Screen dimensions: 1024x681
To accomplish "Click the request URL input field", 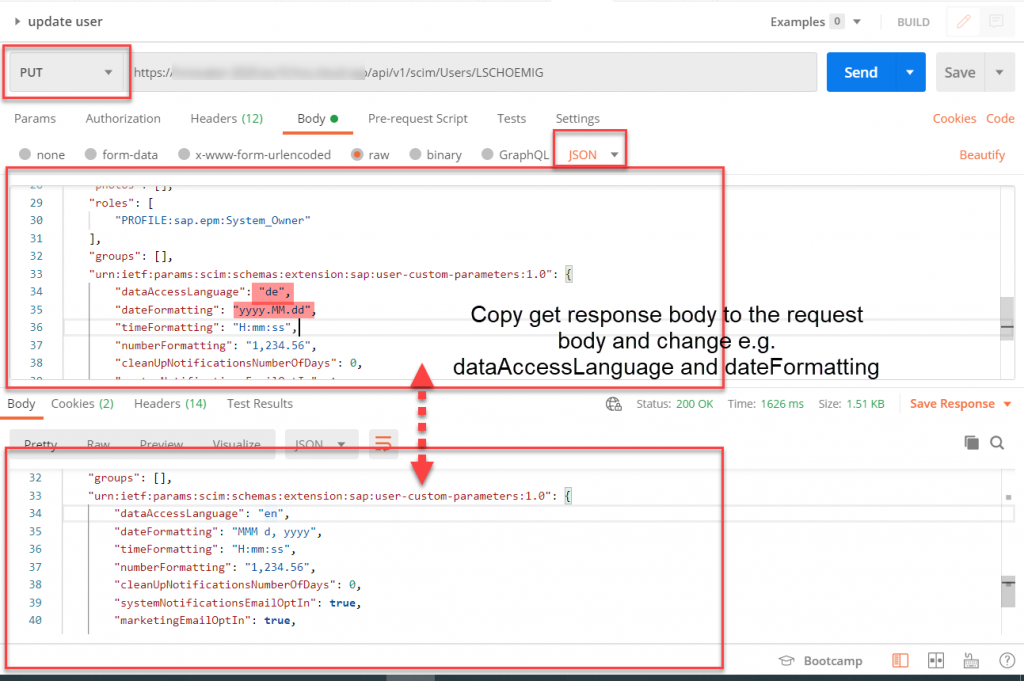I will [473, 72].
